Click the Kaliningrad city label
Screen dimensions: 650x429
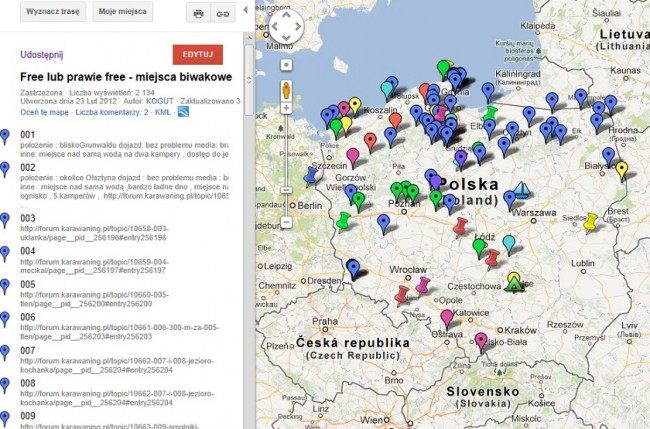coord(518,74)
